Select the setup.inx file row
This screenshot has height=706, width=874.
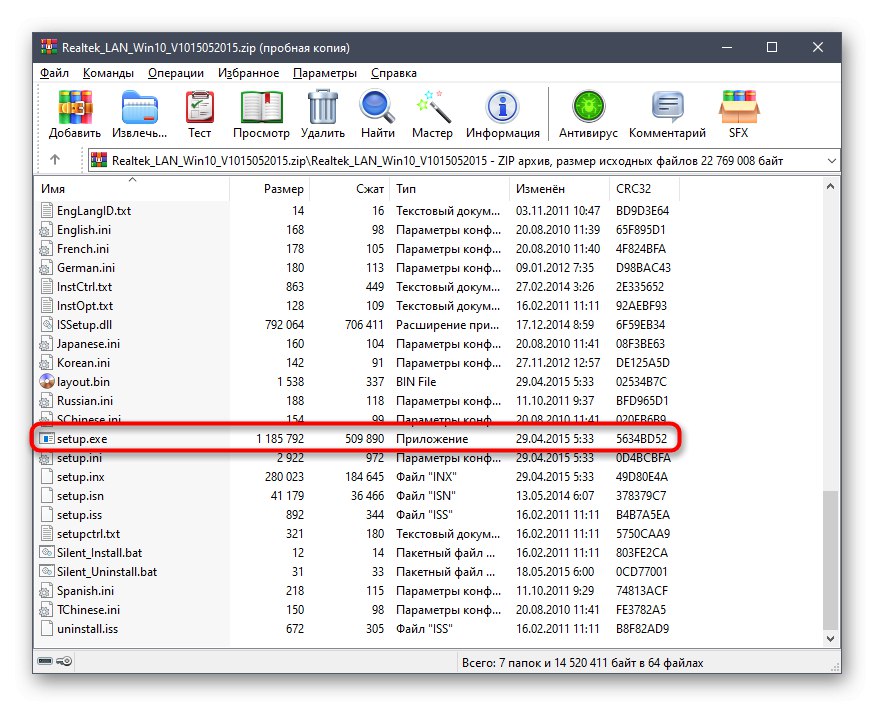[357, 477]
